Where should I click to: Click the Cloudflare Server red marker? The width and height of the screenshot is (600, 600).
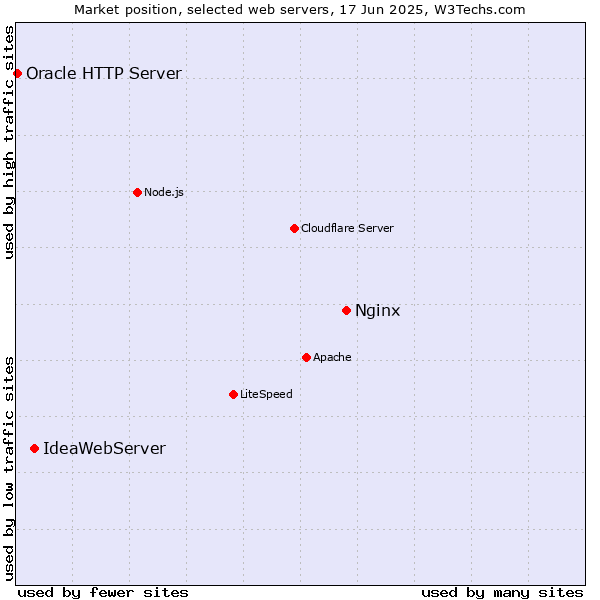click(x=294, y=228)
